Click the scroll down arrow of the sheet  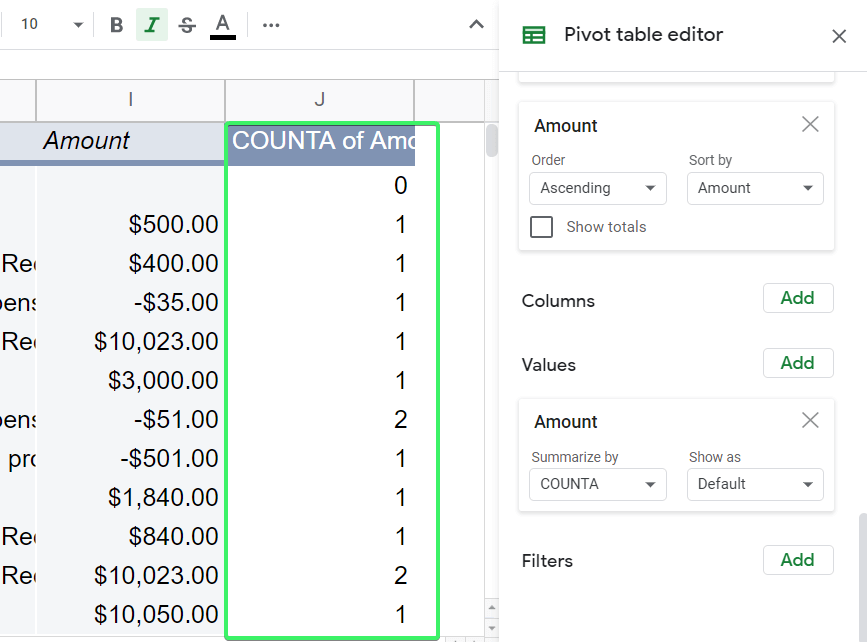492,628
